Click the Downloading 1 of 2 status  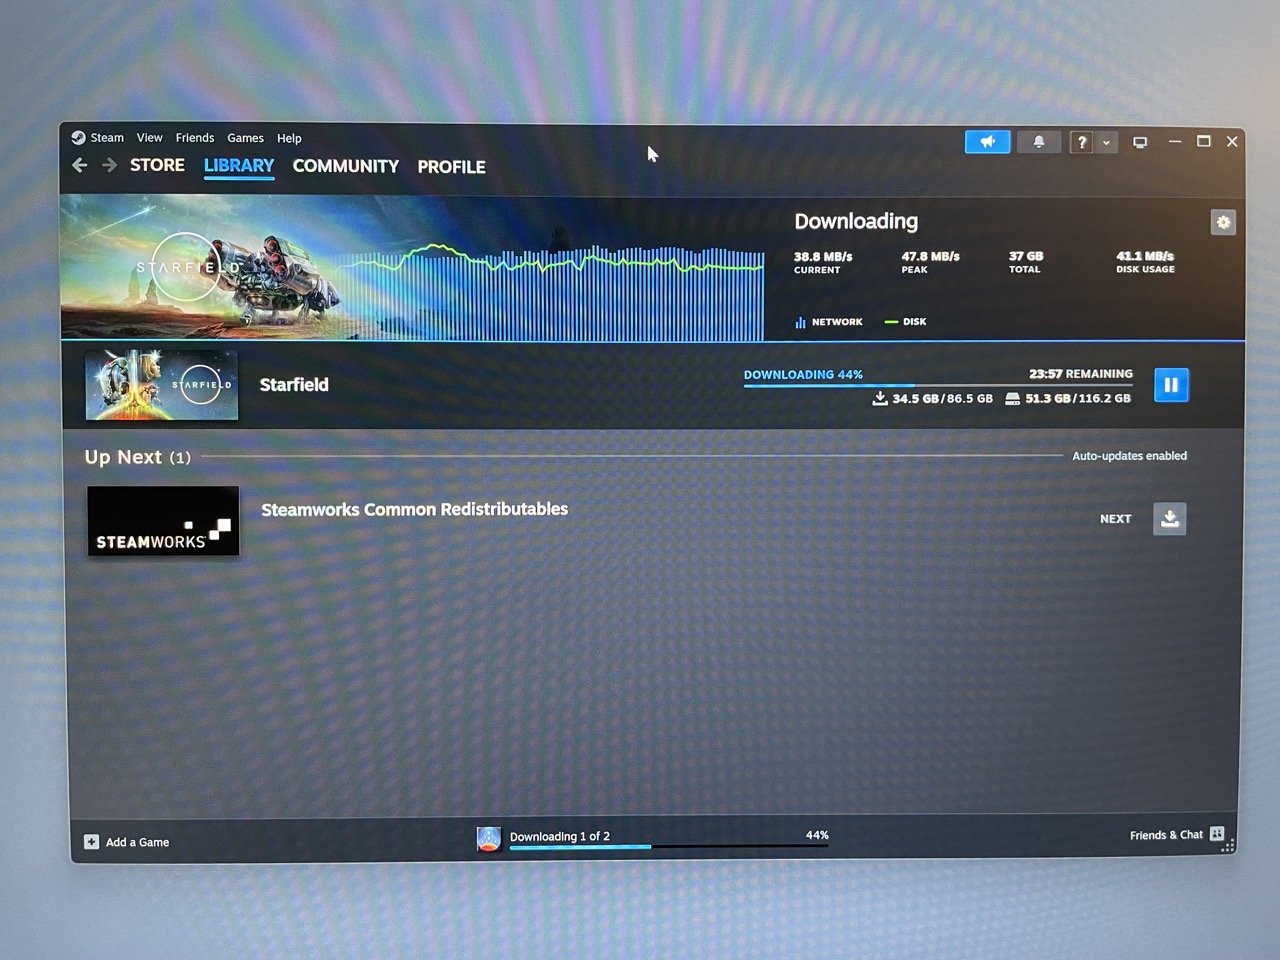click(560, 836)
